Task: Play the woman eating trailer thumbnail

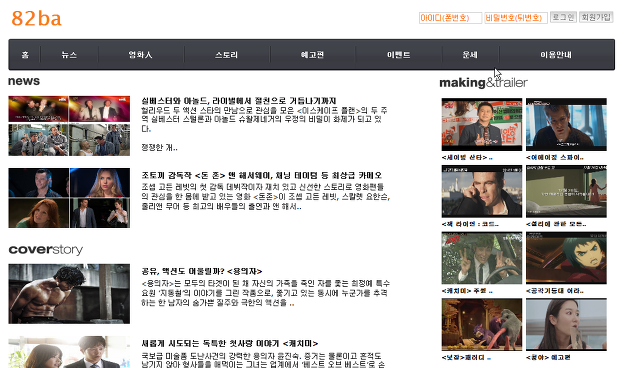Action: (566, 324)
